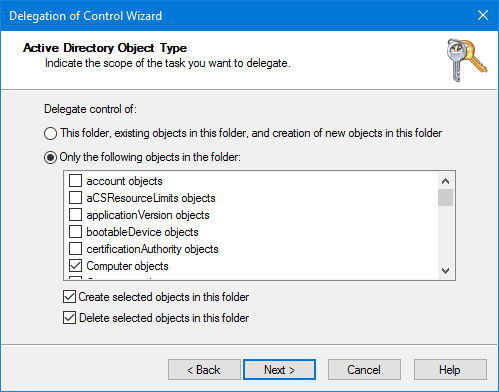This screenshot has width=499, height=392.
Task: Click the object list scrollbar thumb
Action: [445, 197]
